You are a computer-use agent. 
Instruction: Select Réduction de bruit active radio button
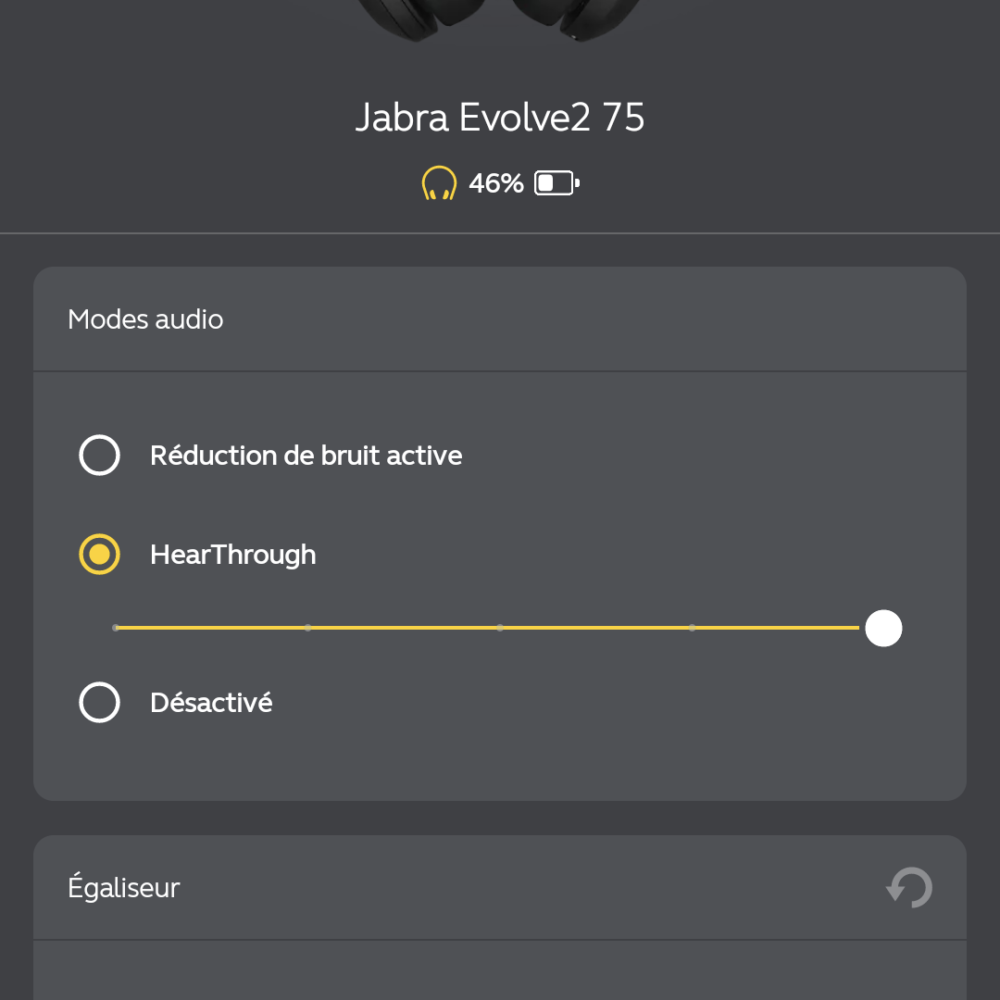pyautogui.click(x=99, y=455)
